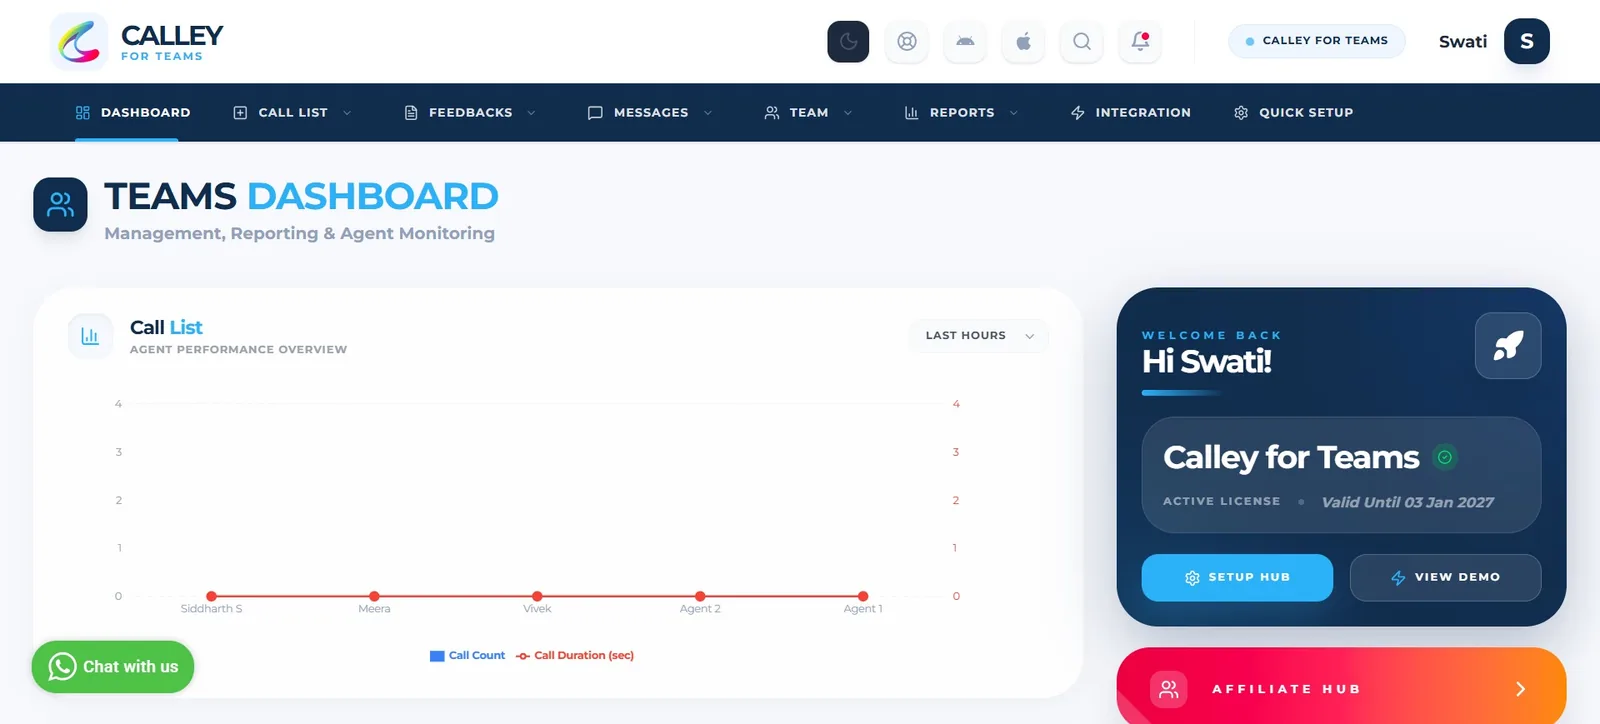The image size is (1600, 724).
Task: Expand the Reports menu
Action: click(961, 112)
